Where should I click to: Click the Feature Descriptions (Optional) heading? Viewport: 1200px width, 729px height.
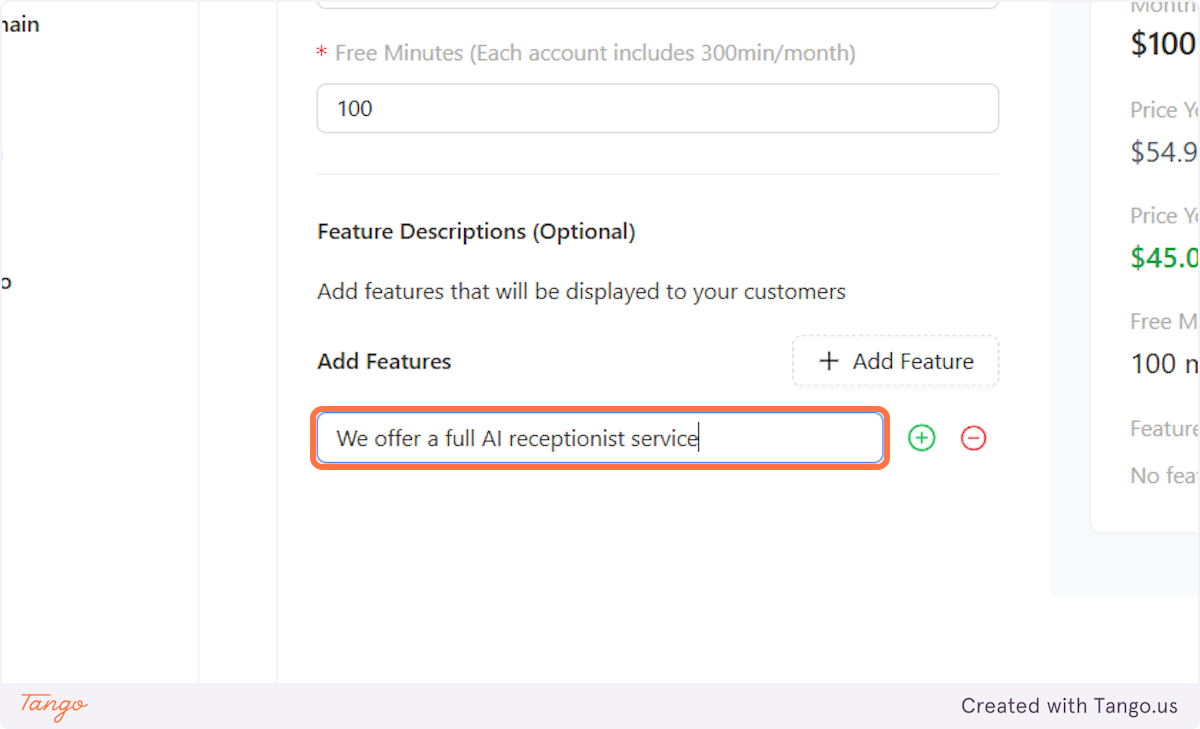pos(475,231)
